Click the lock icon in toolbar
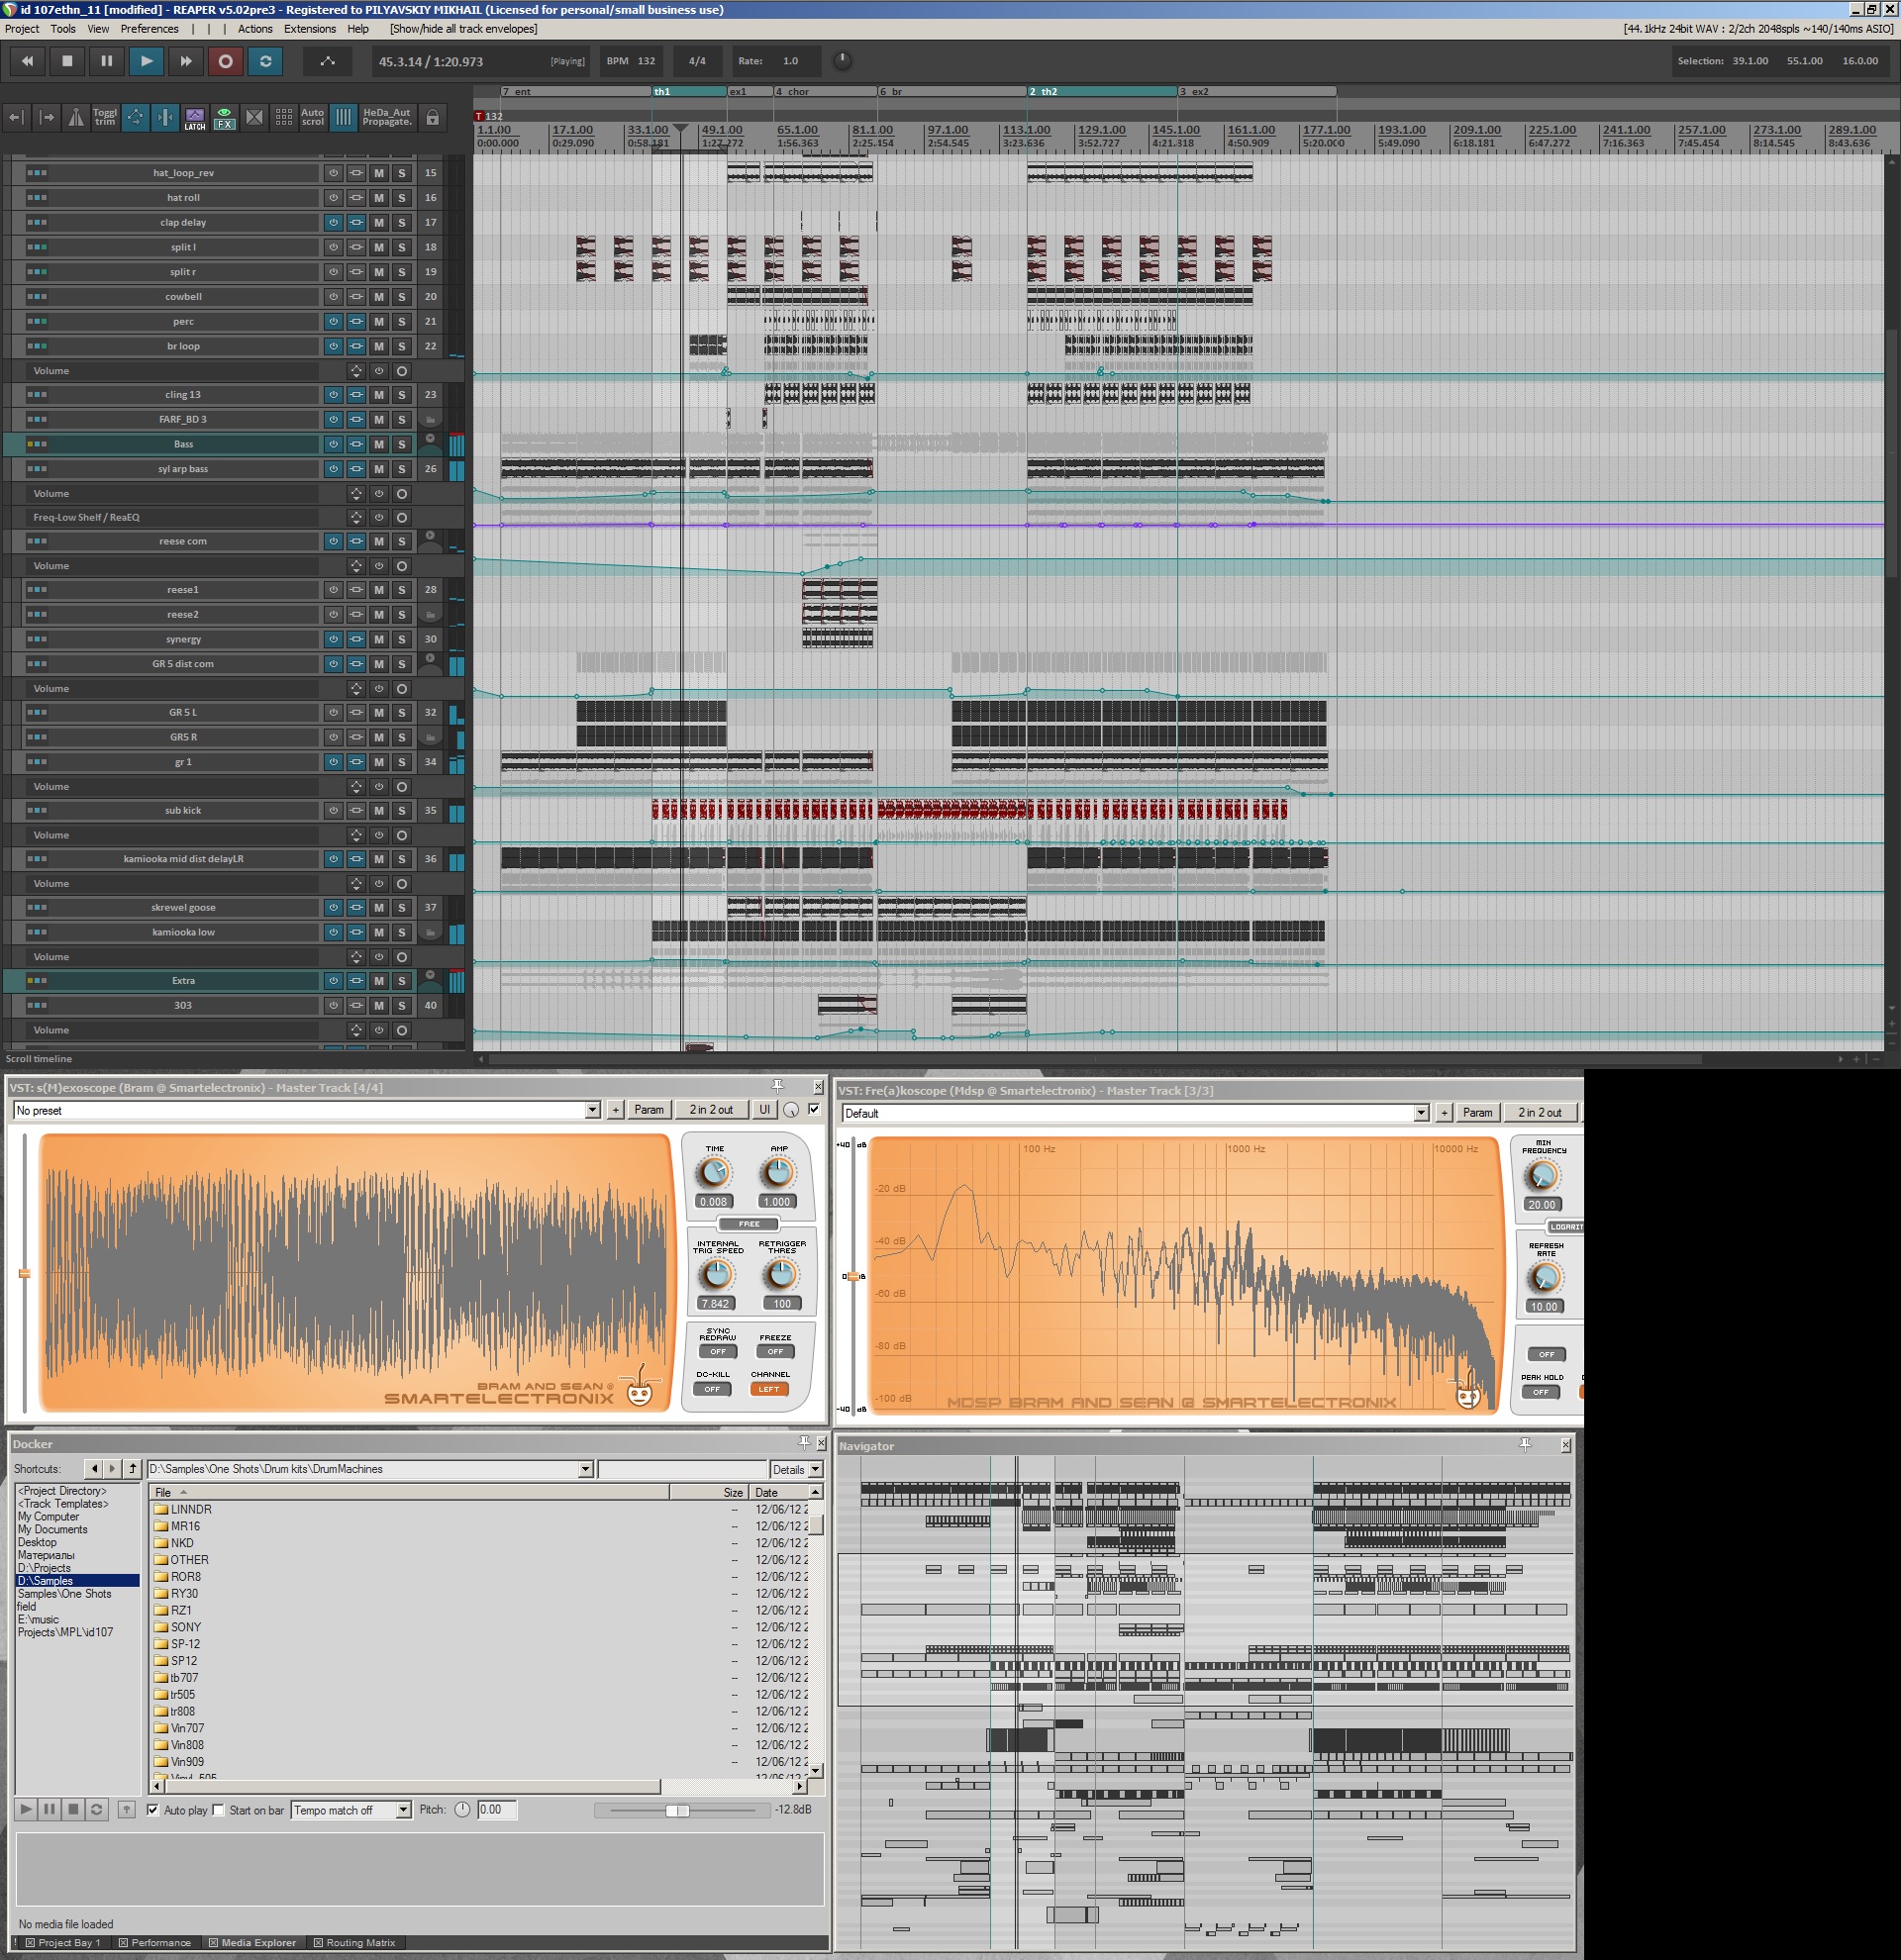Image resolution: width=1901 pixels, height=1960 pixels. [432, 117]
